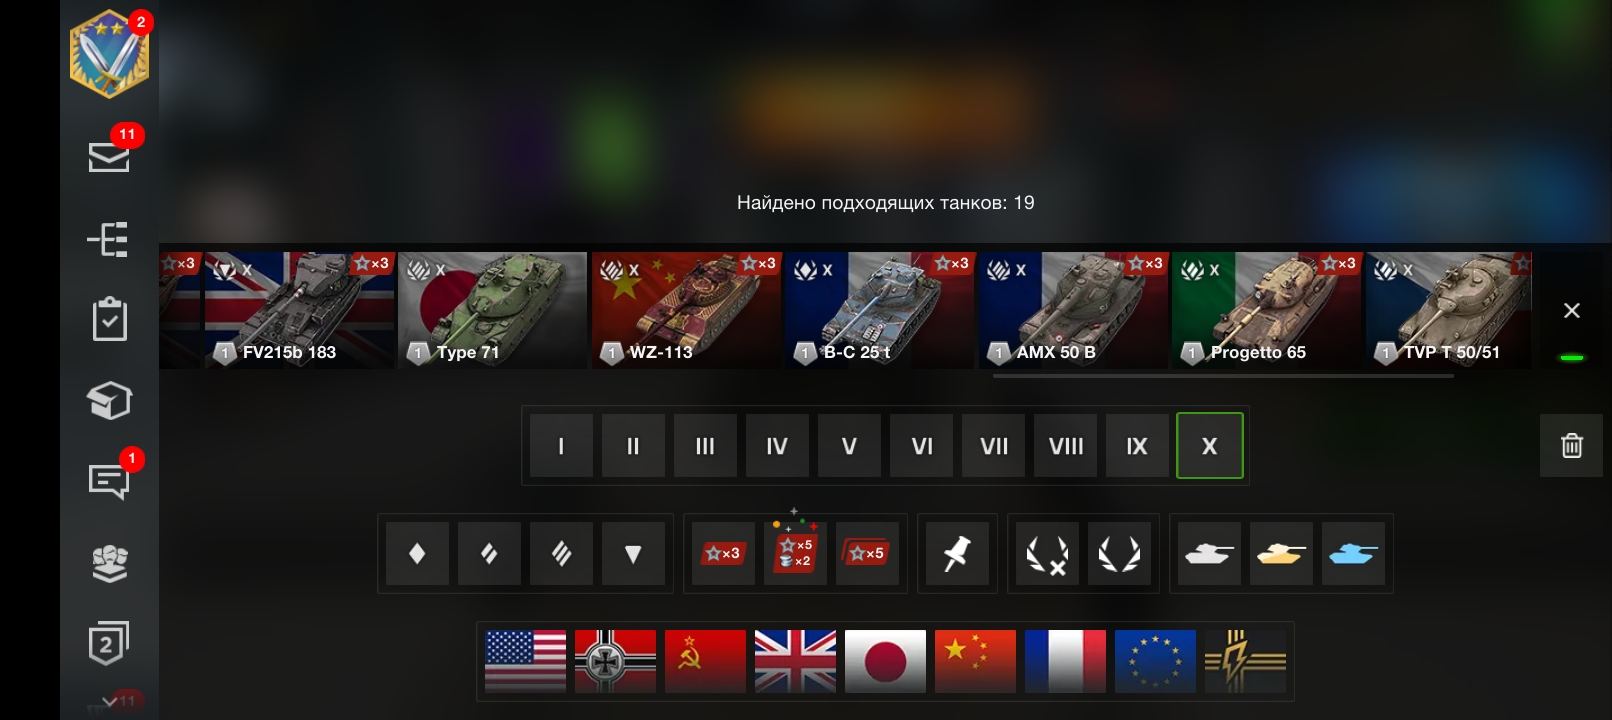Select the Progetto 65 tank
The height and width of the screenshot is (720, 1612).
click(1266, 310)
